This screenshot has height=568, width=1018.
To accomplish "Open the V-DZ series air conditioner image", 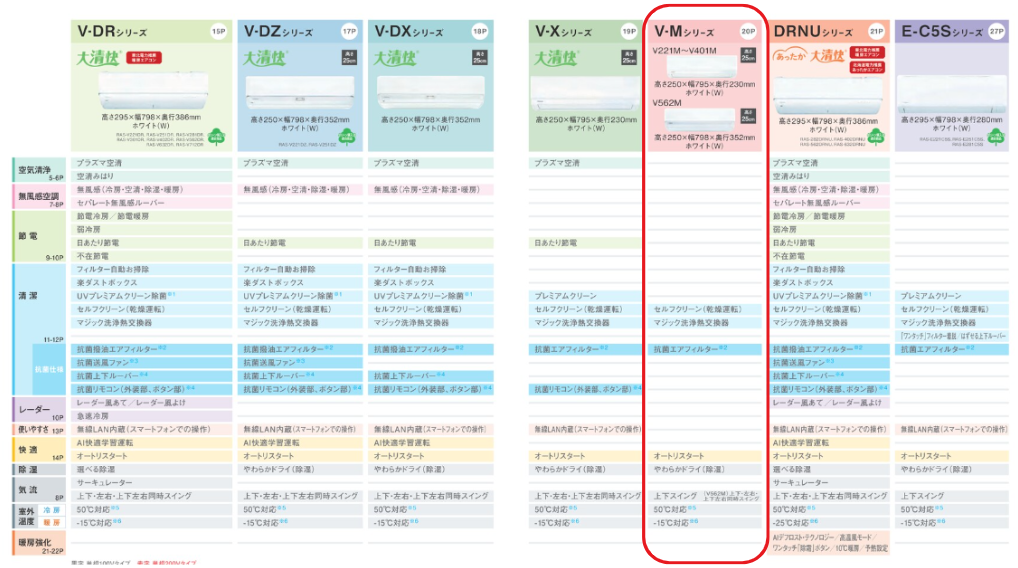I will (x=300, y=93).
